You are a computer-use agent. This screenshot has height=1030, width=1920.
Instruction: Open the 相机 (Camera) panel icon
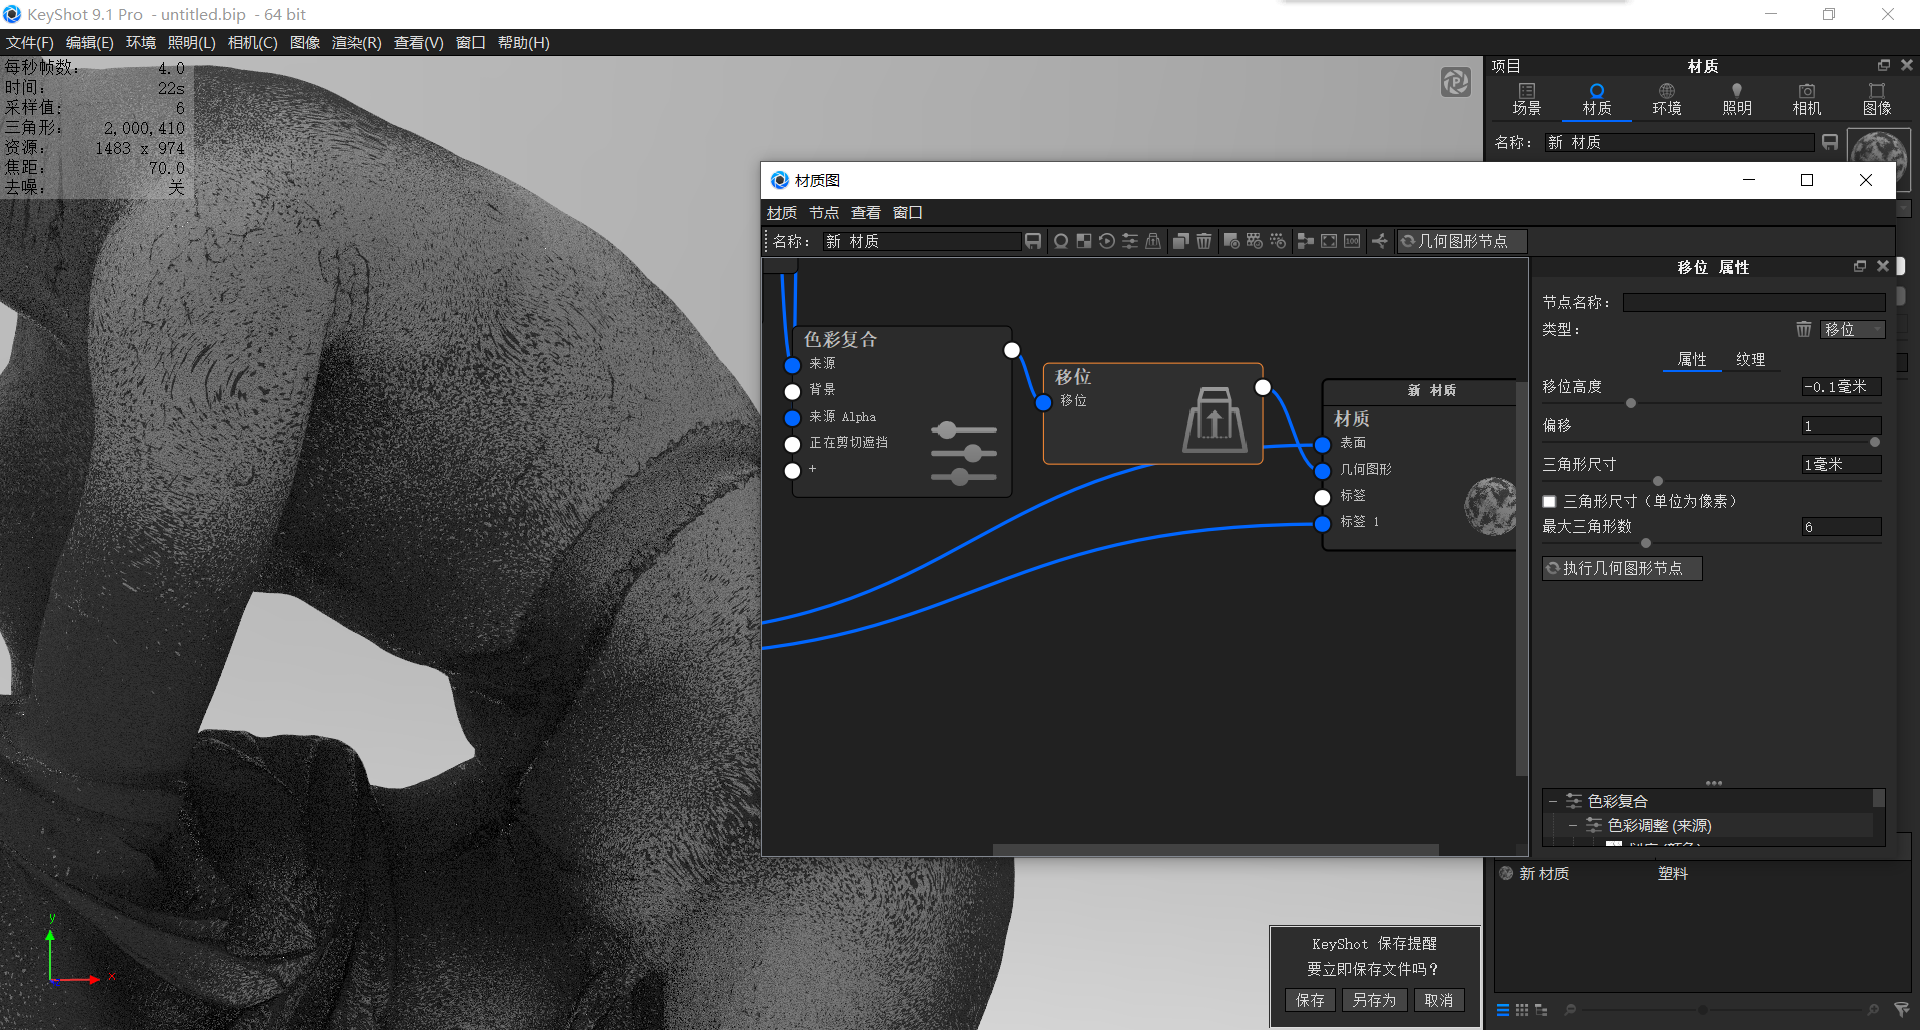(1806, 98)
